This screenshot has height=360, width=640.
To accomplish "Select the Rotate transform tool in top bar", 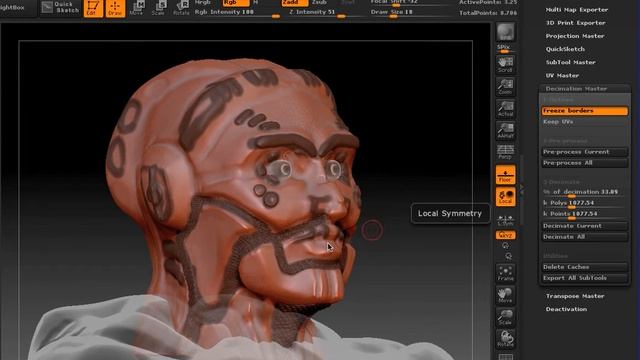I will coord(181,8).
